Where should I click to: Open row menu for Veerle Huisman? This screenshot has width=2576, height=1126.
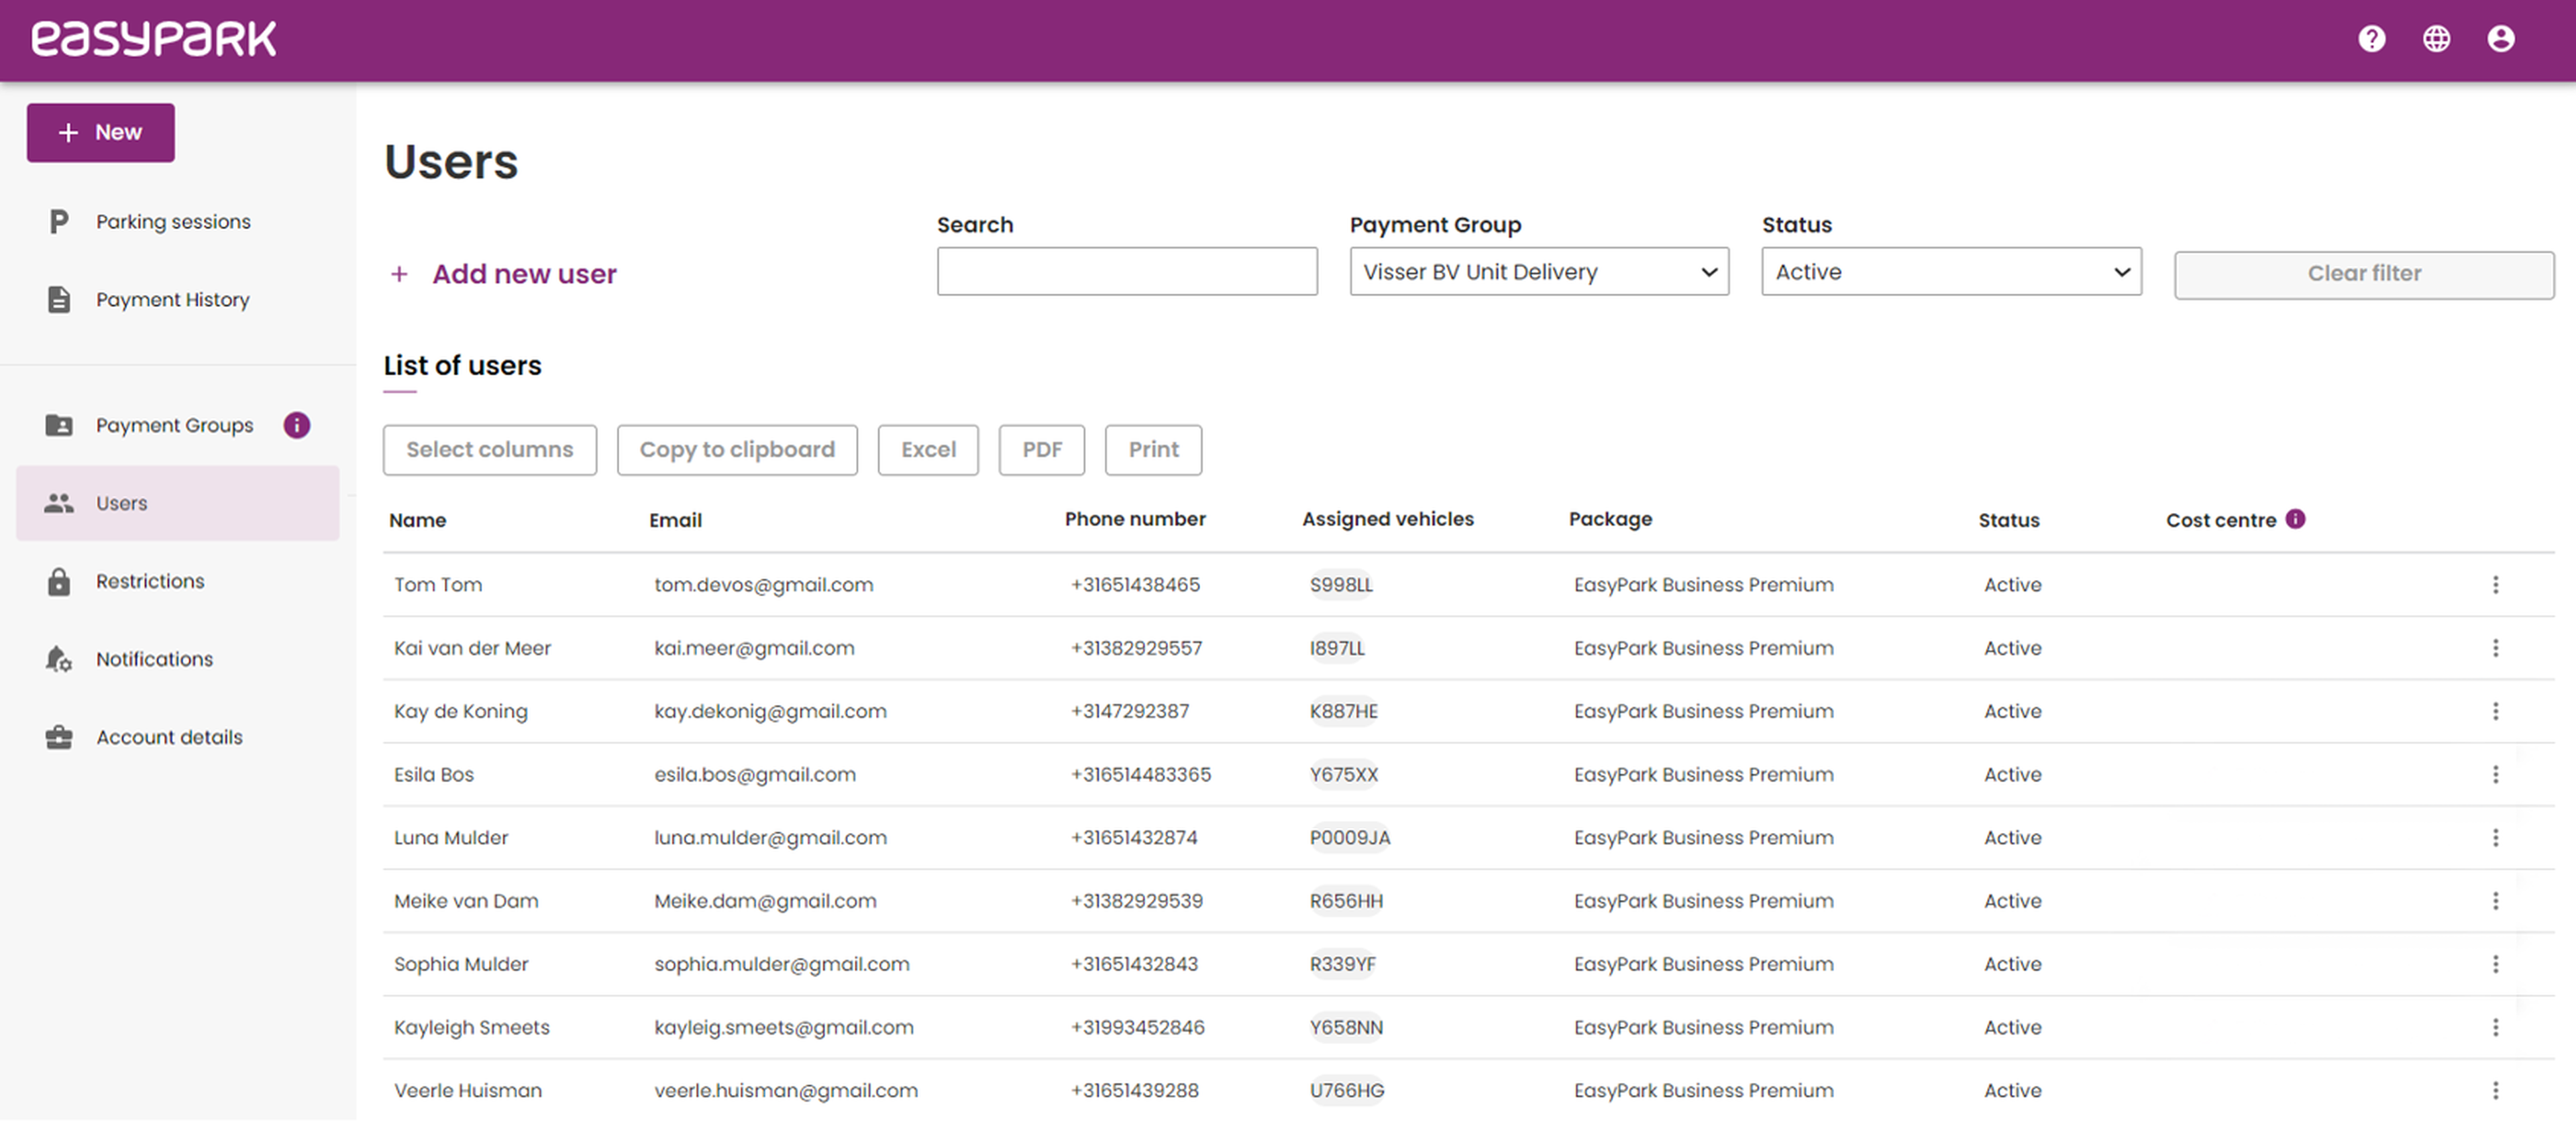(x=2495, y=1089)
